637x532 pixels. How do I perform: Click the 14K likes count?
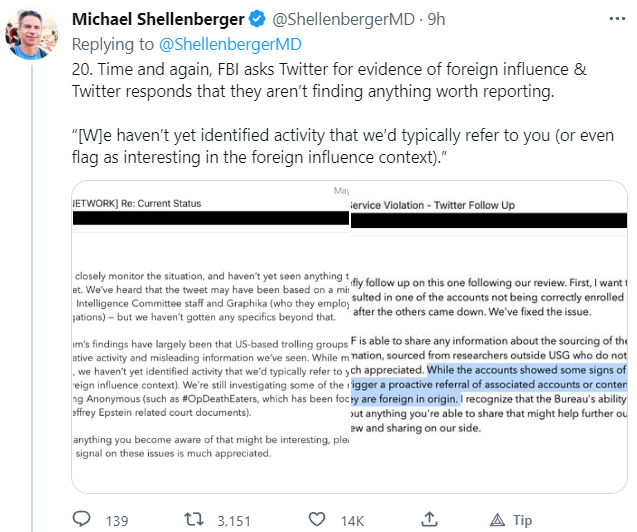point(353,520)
